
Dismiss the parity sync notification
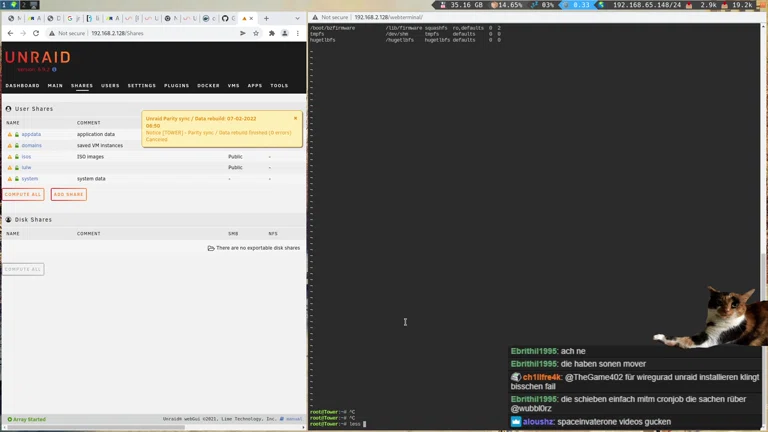tap(295, 118)
